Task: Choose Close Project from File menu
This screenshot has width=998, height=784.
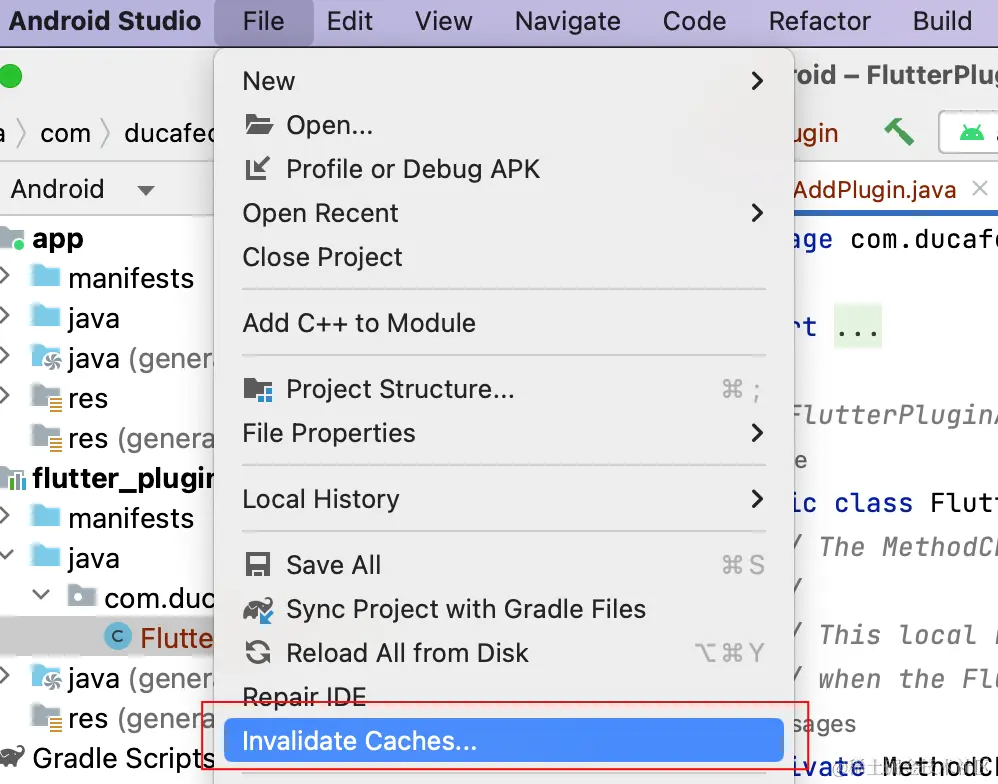Action: pos(322,257)
